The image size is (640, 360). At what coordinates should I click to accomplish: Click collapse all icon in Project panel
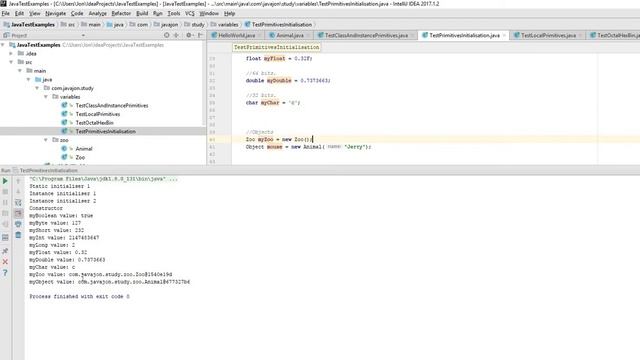click(176, 36)
